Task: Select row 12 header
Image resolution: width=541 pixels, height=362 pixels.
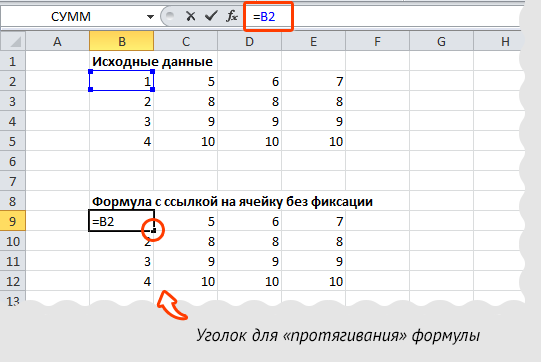Action: [13, 281]
